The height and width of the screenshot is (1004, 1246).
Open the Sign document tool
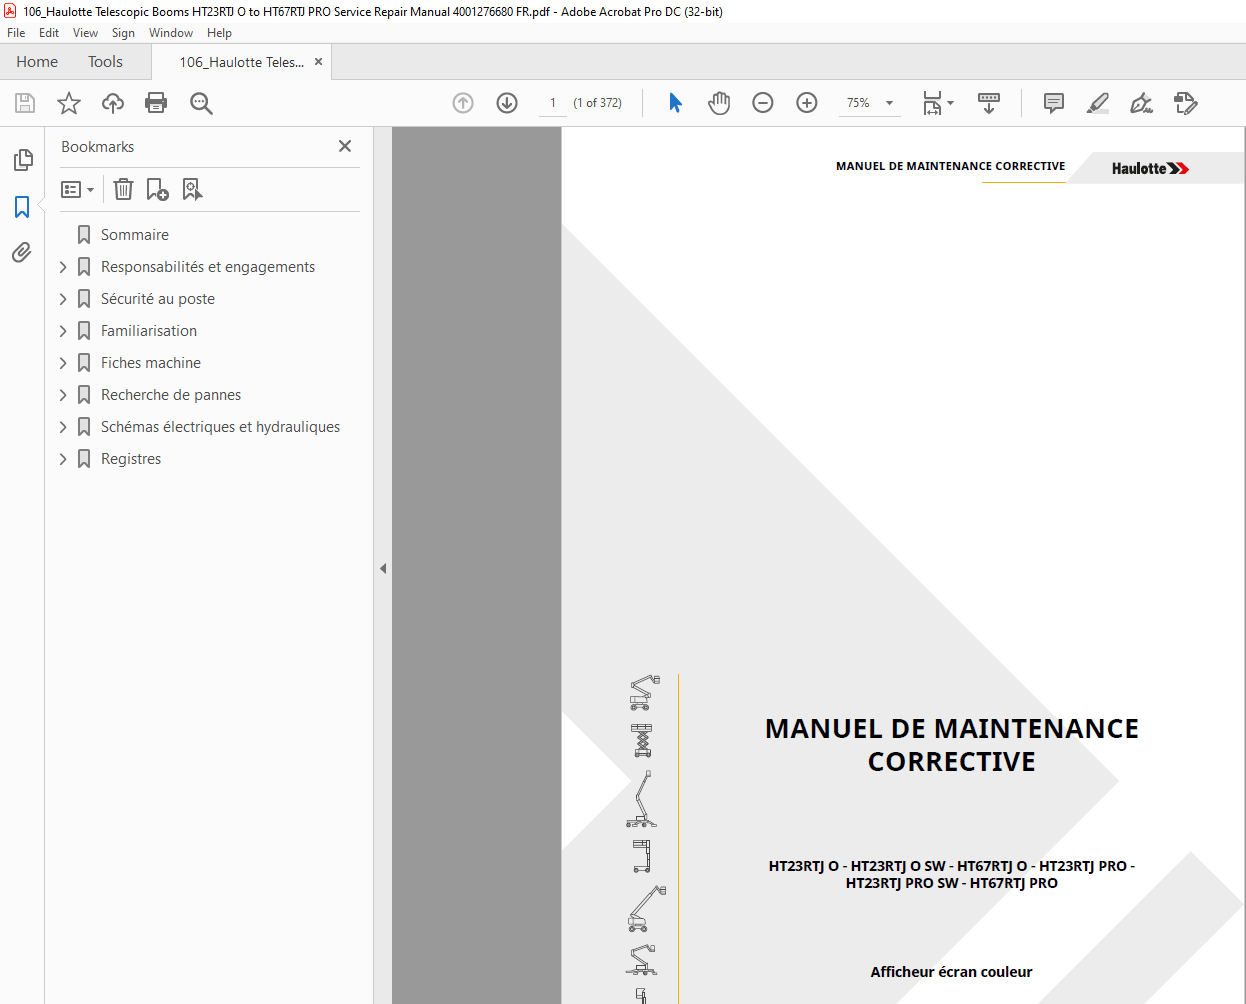pyautogui.click(x=1141, y=103)
